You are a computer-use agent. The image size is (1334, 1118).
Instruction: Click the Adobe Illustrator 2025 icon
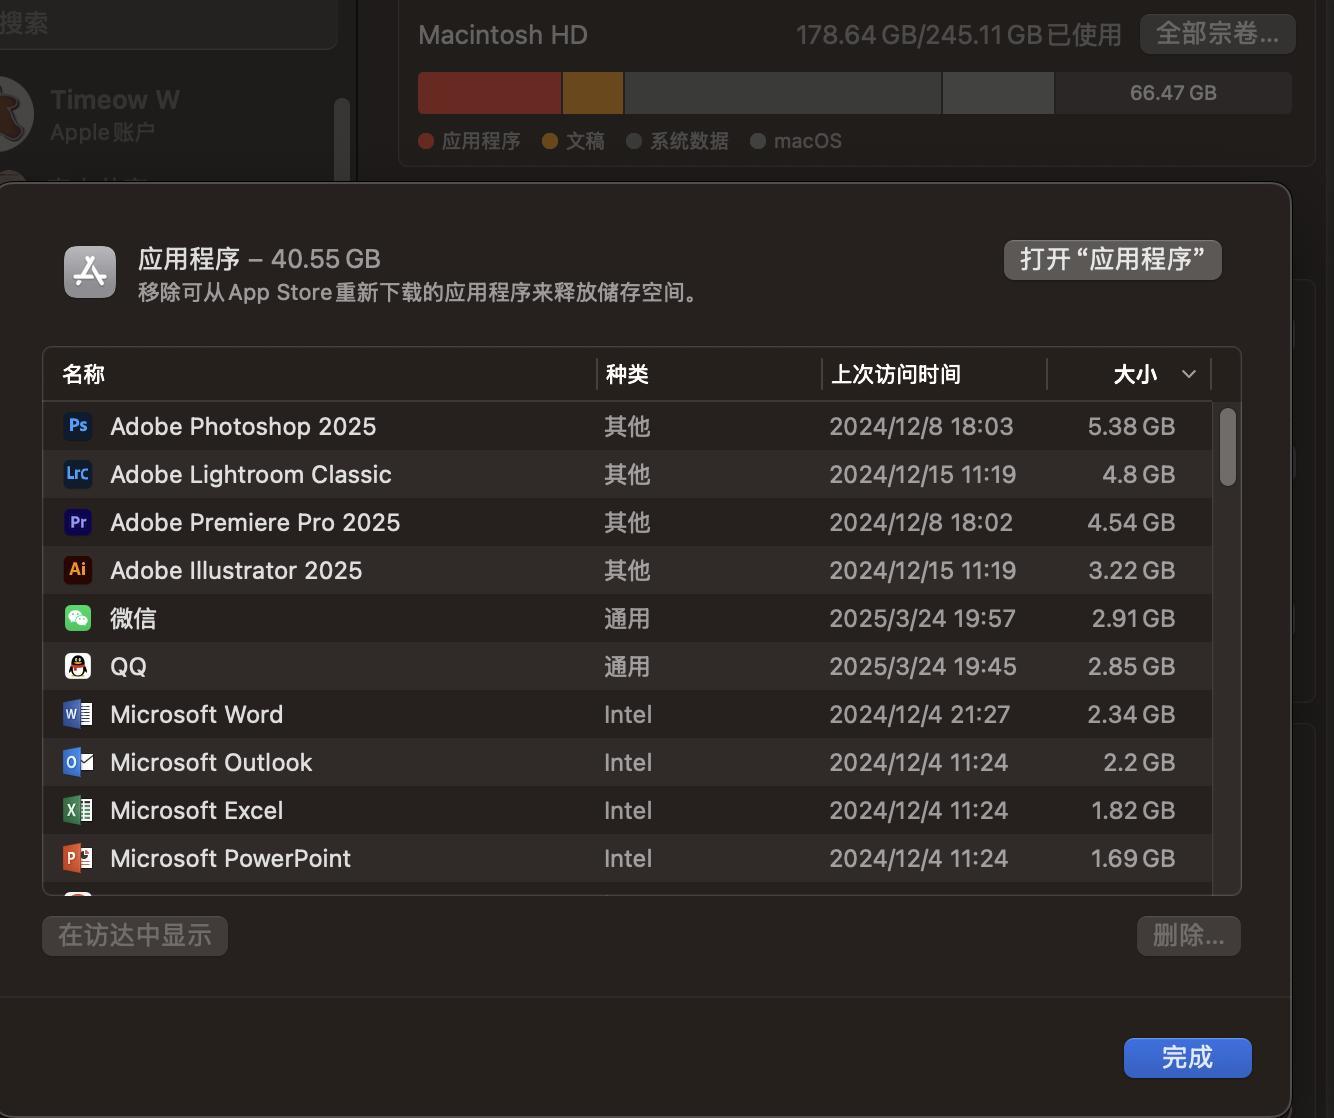78,570
